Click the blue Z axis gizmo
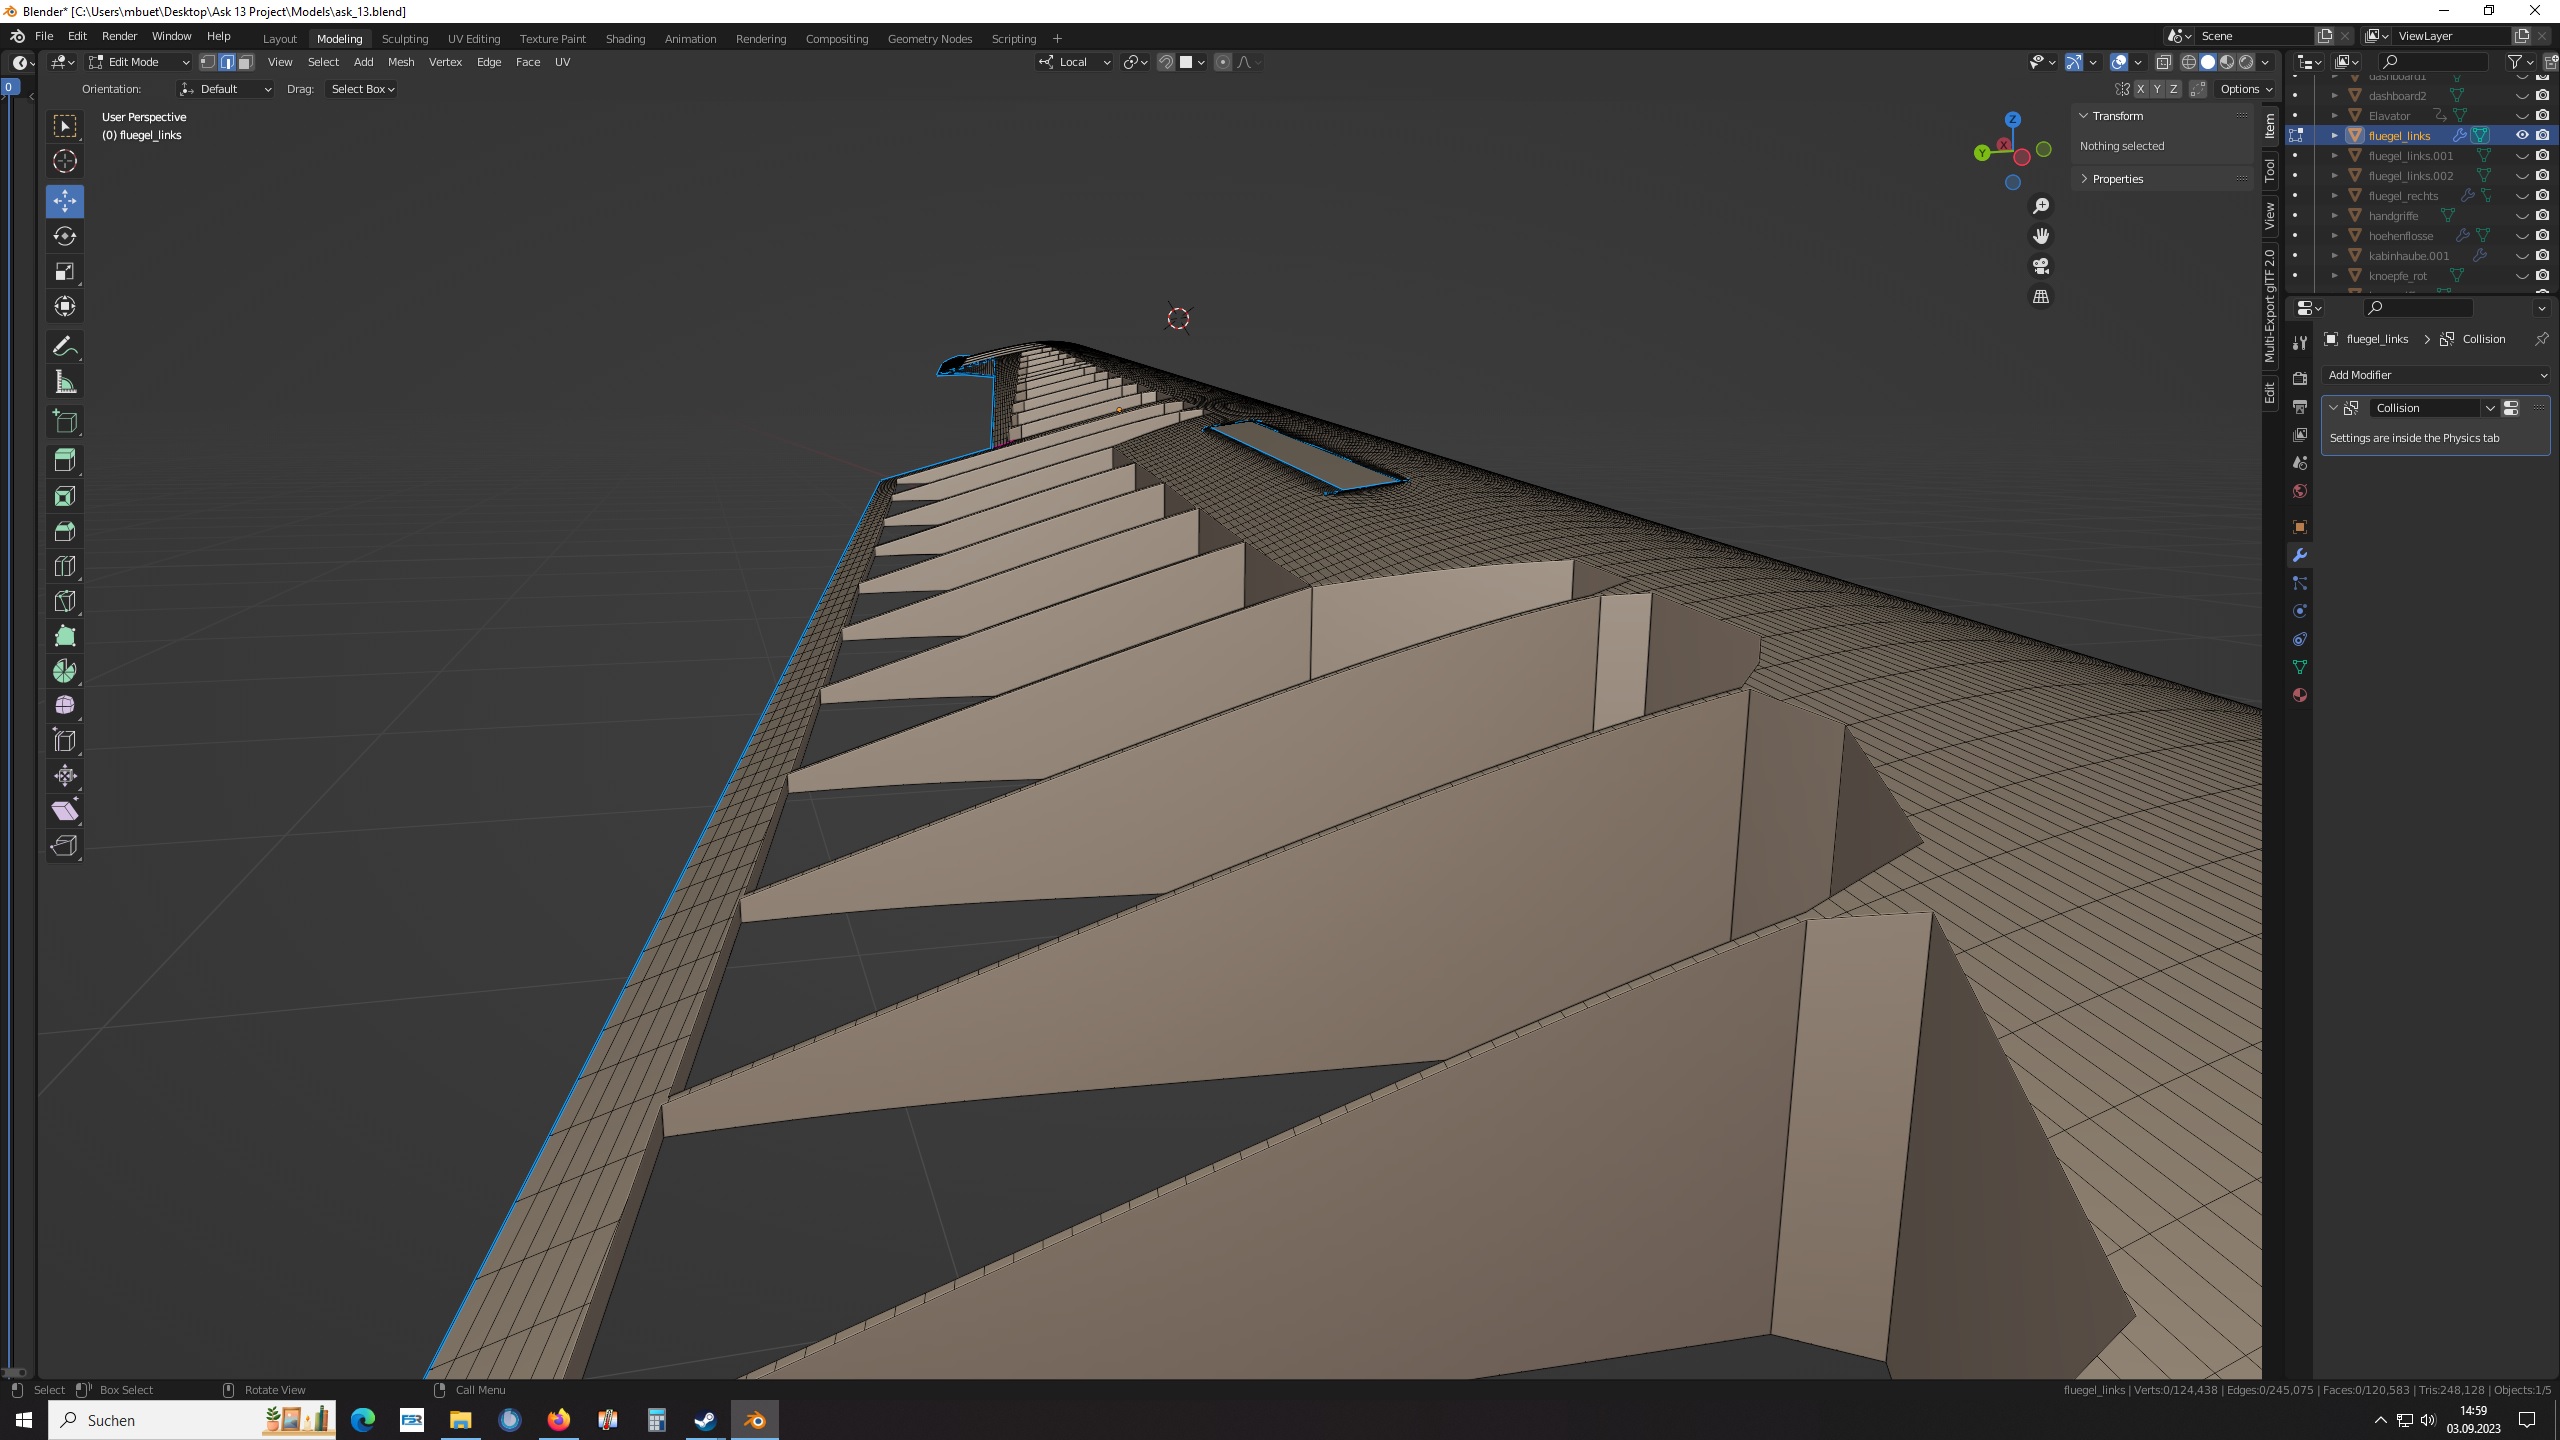Viewport: 2560px width, 1440px height. click(2012, 119)
